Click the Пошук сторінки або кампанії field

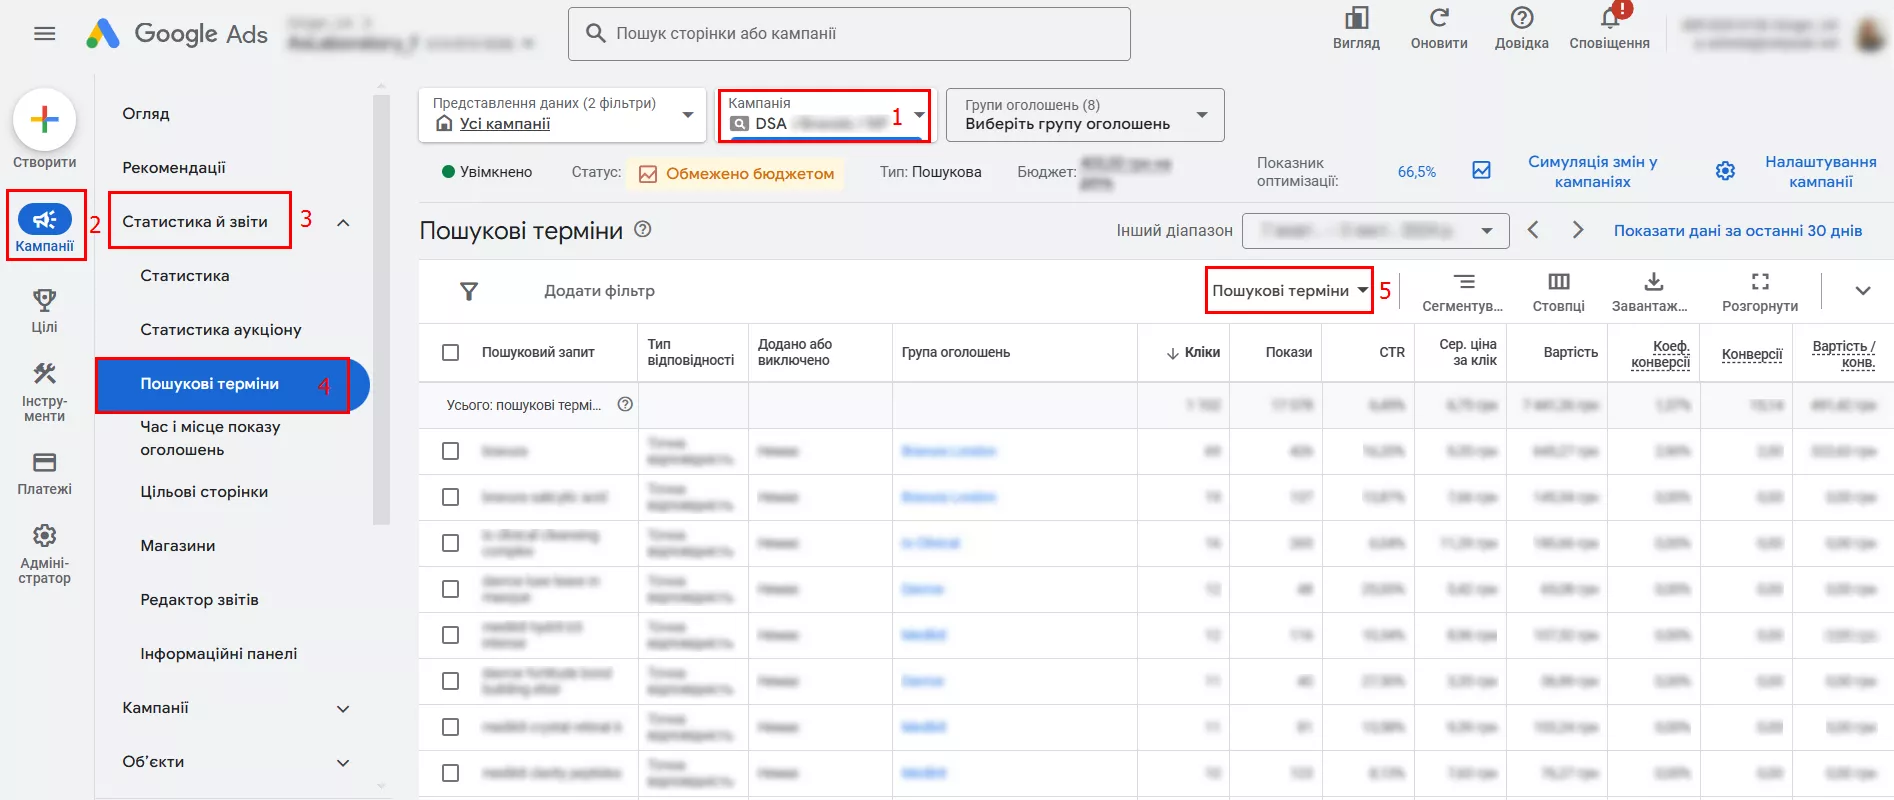tap(849, 34)
